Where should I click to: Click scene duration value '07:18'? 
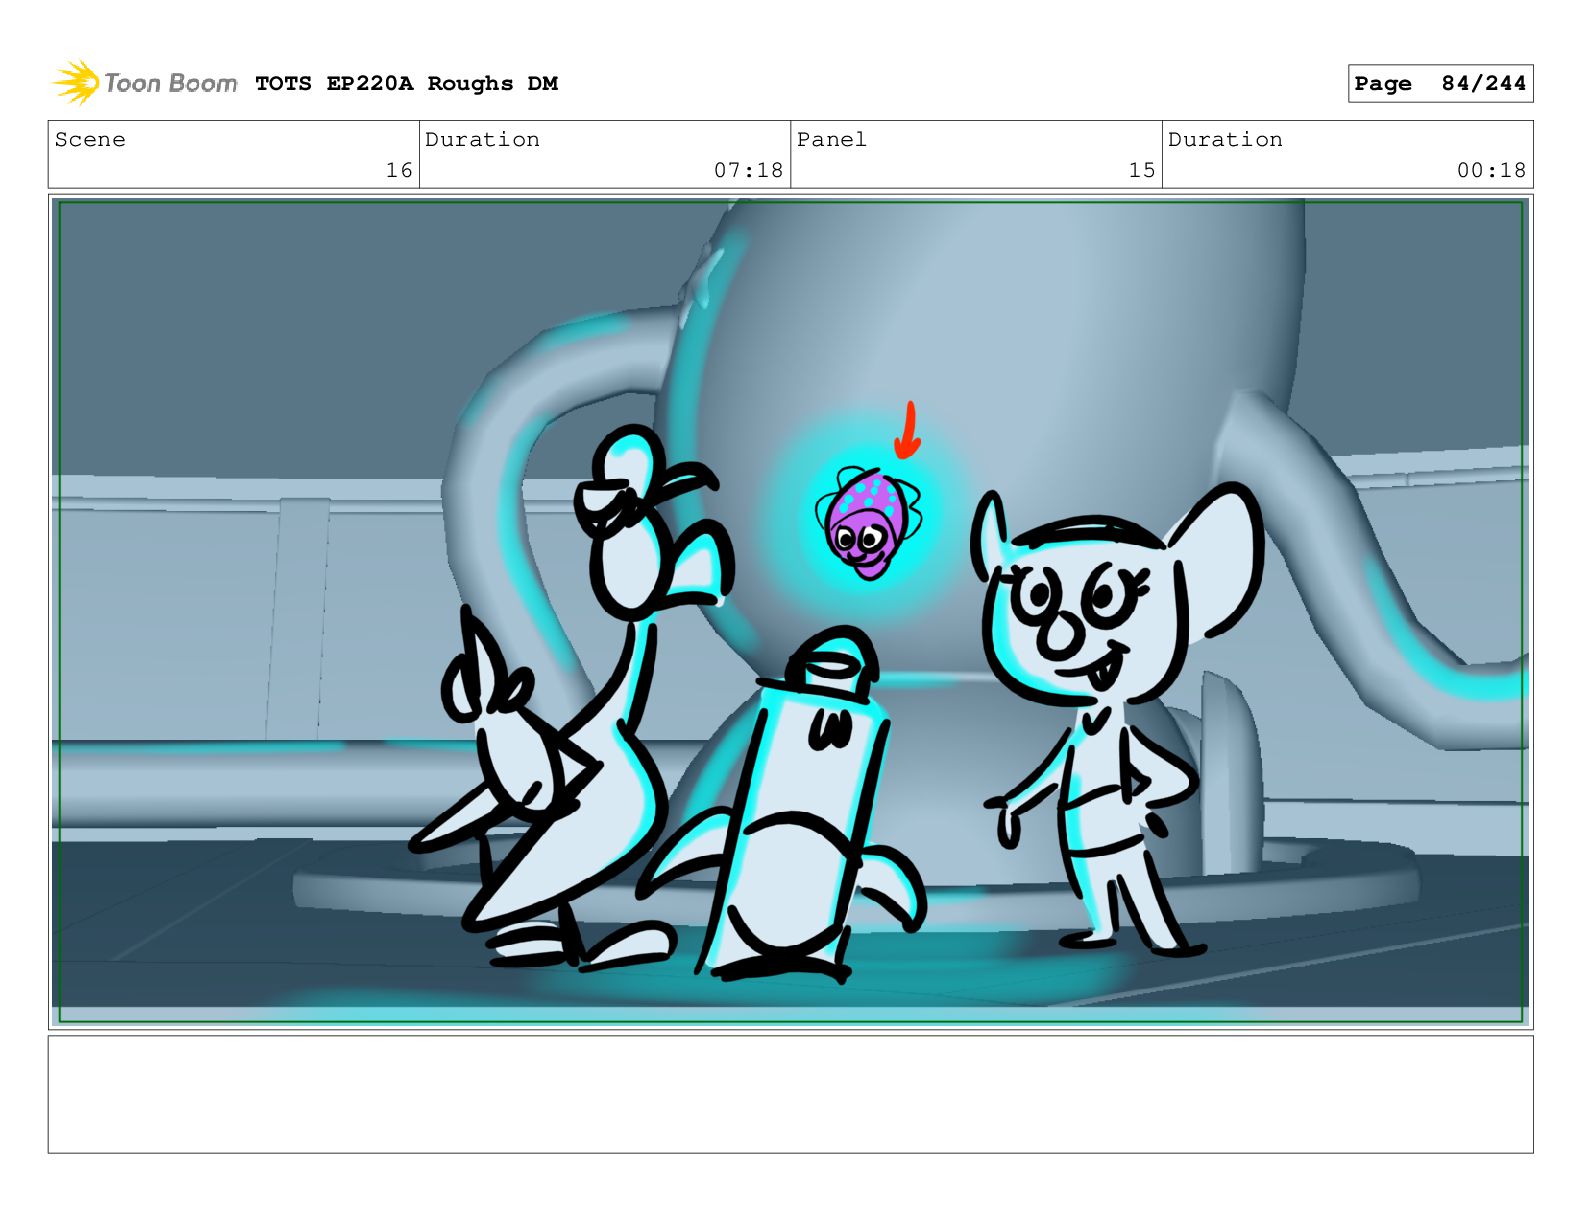748,171
